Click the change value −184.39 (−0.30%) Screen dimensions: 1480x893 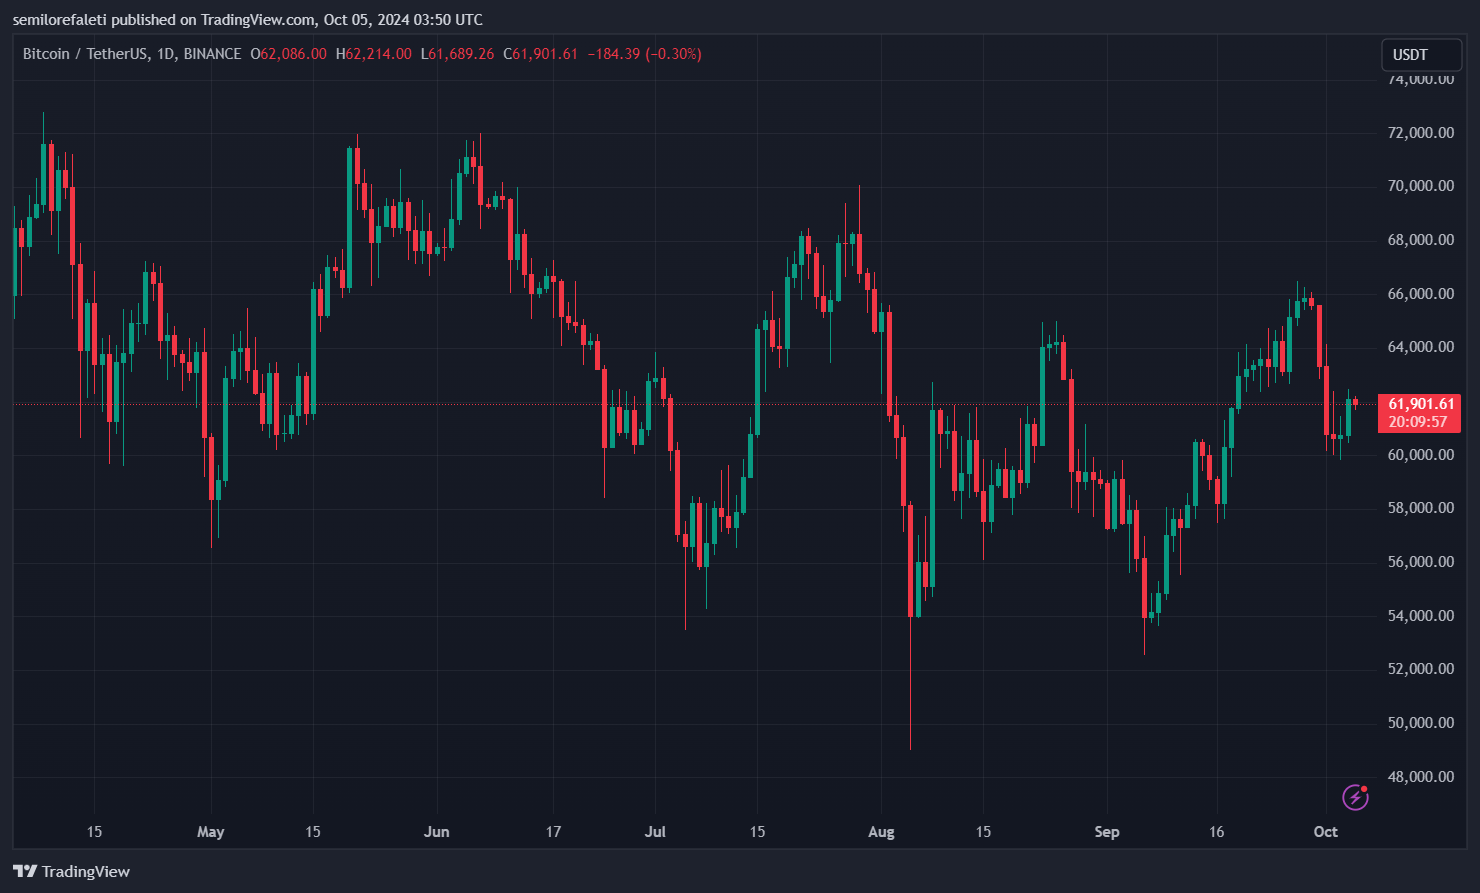644,54
